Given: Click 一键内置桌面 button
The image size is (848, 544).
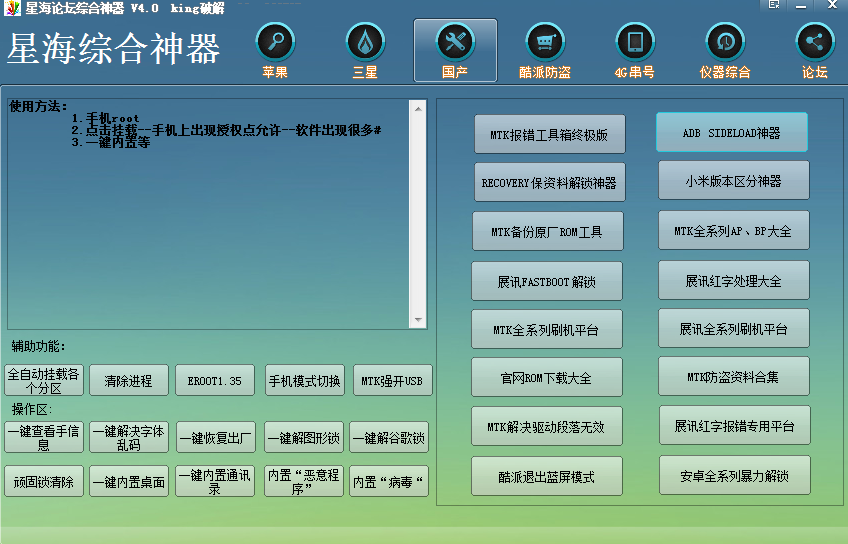Looking at the screenshot, I should (129, 481).
